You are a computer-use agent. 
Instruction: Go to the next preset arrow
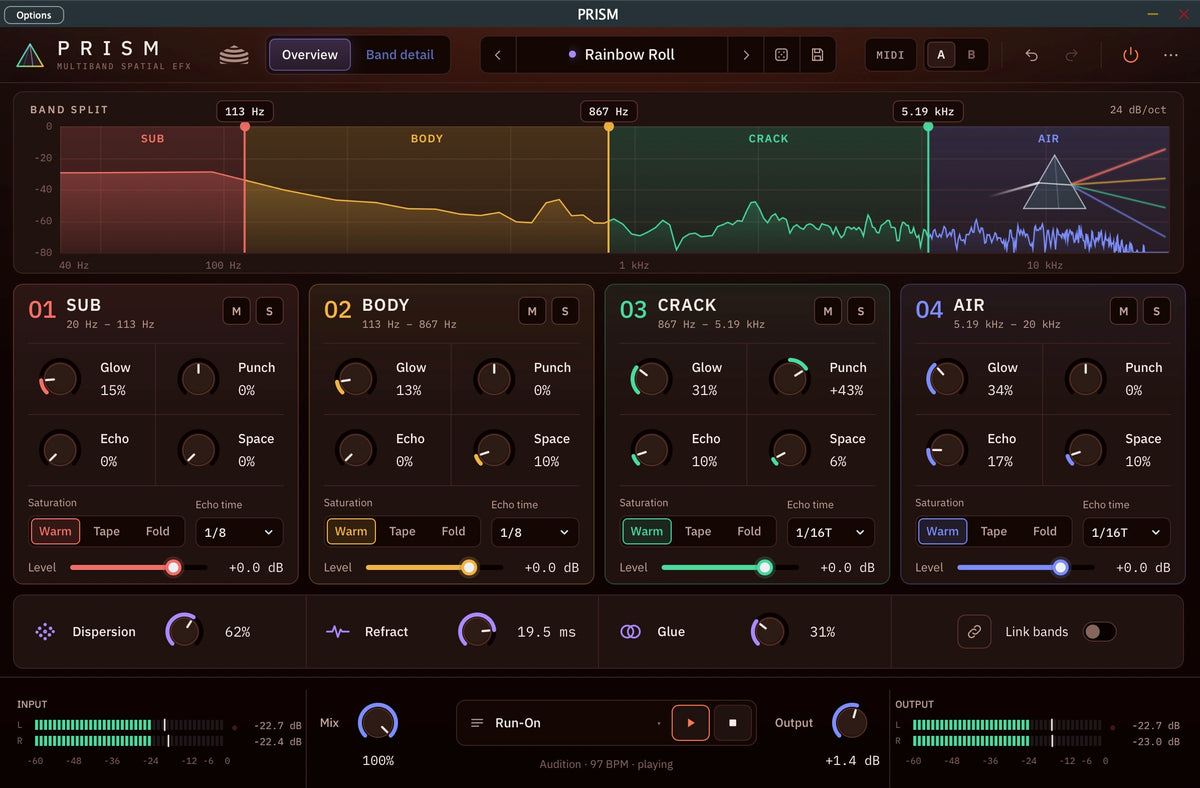(745, 55)
